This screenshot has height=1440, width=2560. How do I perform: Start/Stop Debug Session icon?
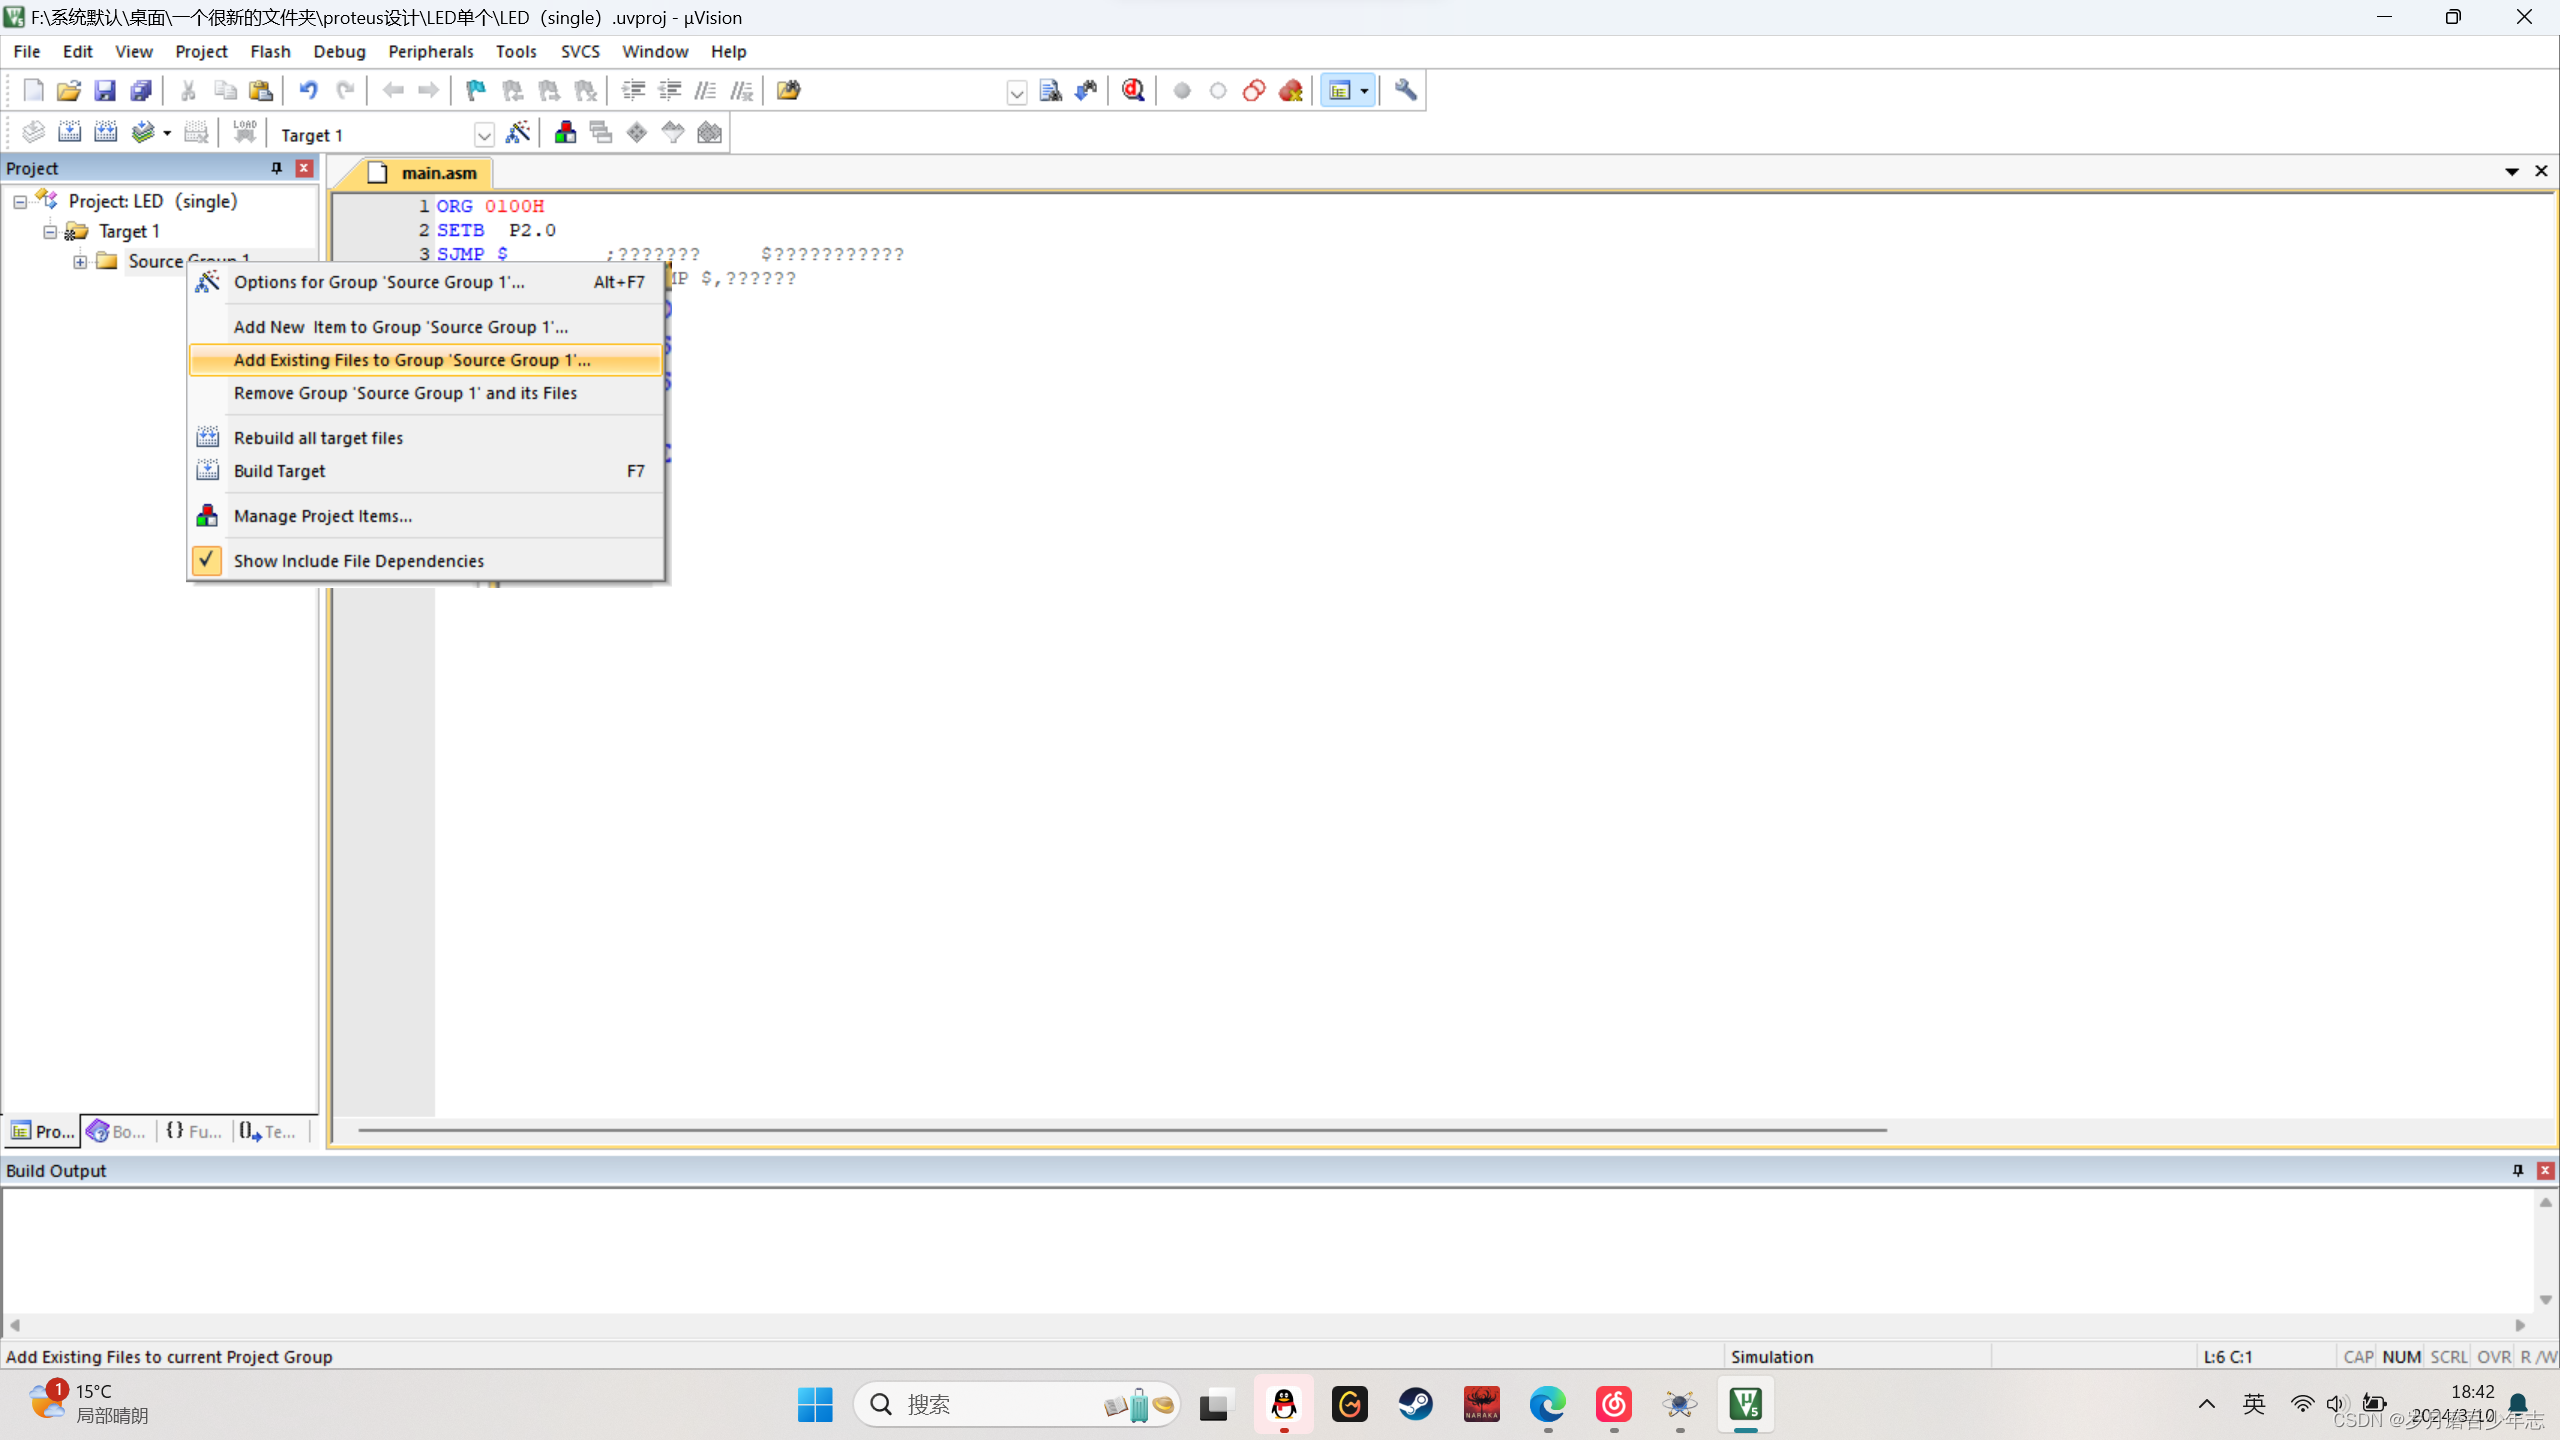click(1133, 91)
